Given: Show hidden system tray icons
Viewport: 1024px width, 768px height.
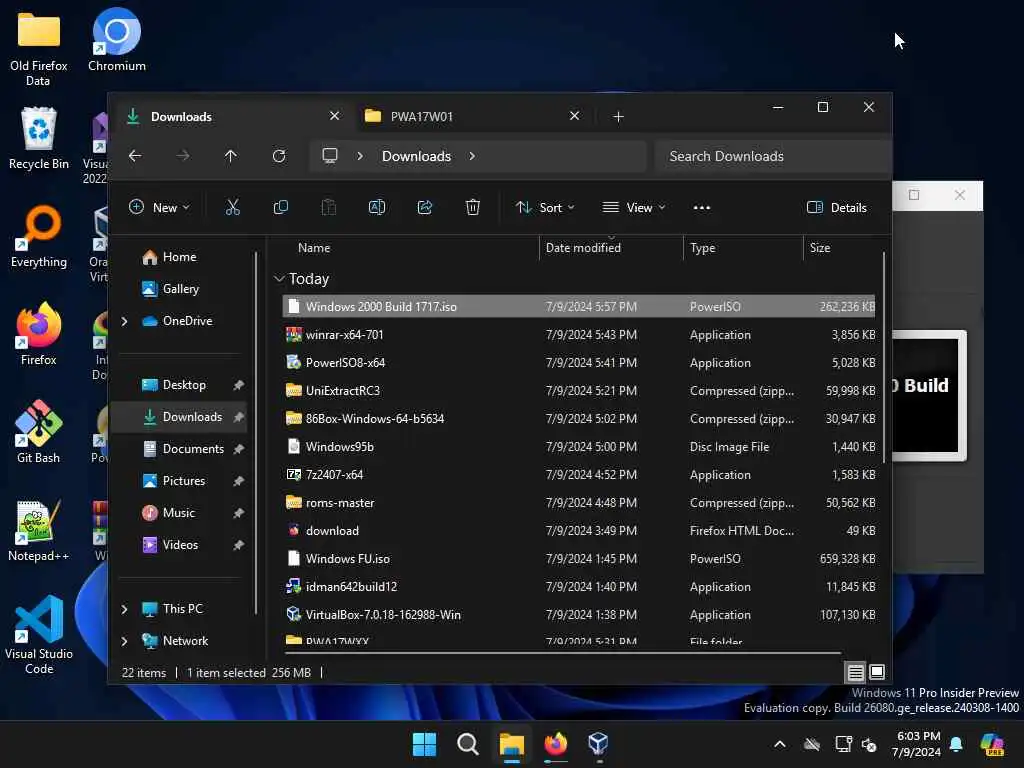Looking at the screenshot, I should click(x=780, y=744).
